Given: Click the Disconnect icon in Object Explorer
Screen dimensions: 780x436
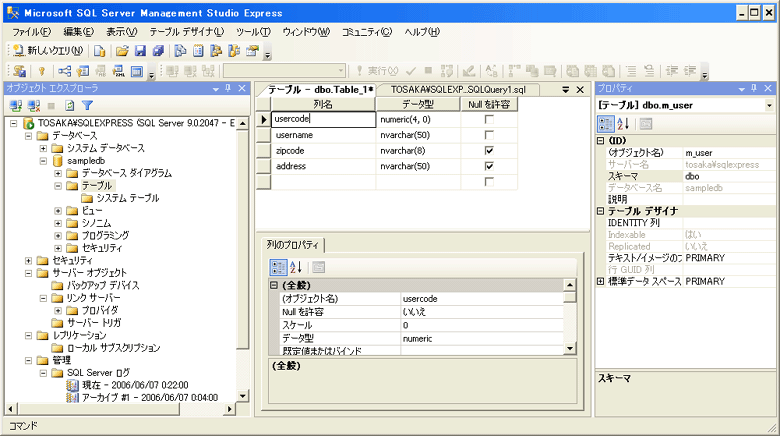Looking at the screenshot, I should click(34, 106).
